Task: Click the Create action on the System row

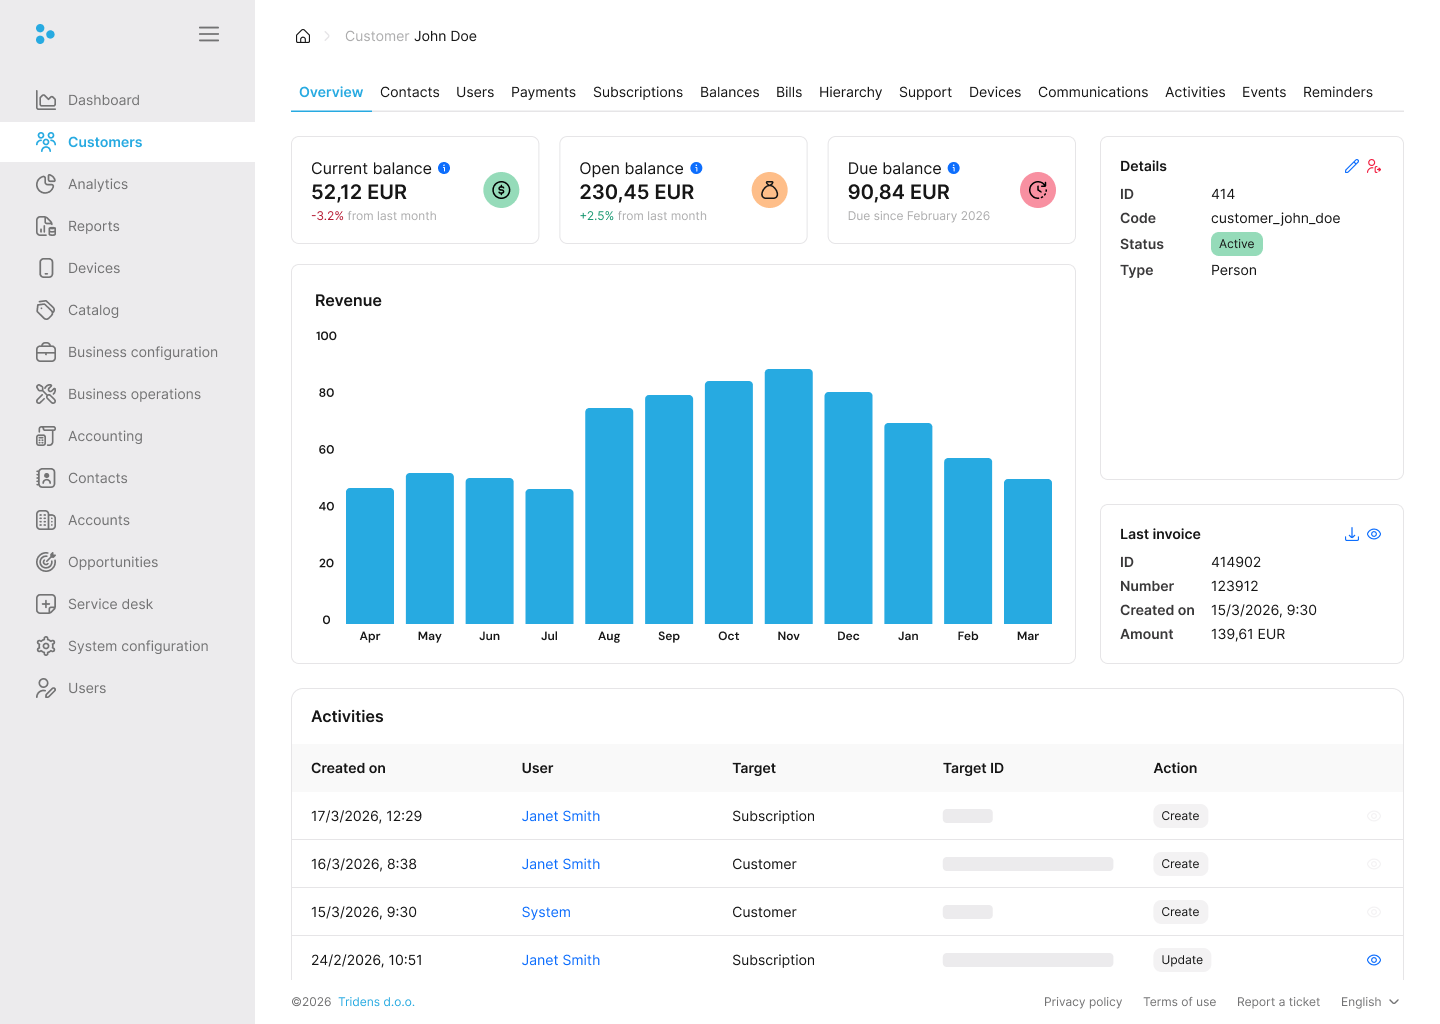Action: [1180, 911]
